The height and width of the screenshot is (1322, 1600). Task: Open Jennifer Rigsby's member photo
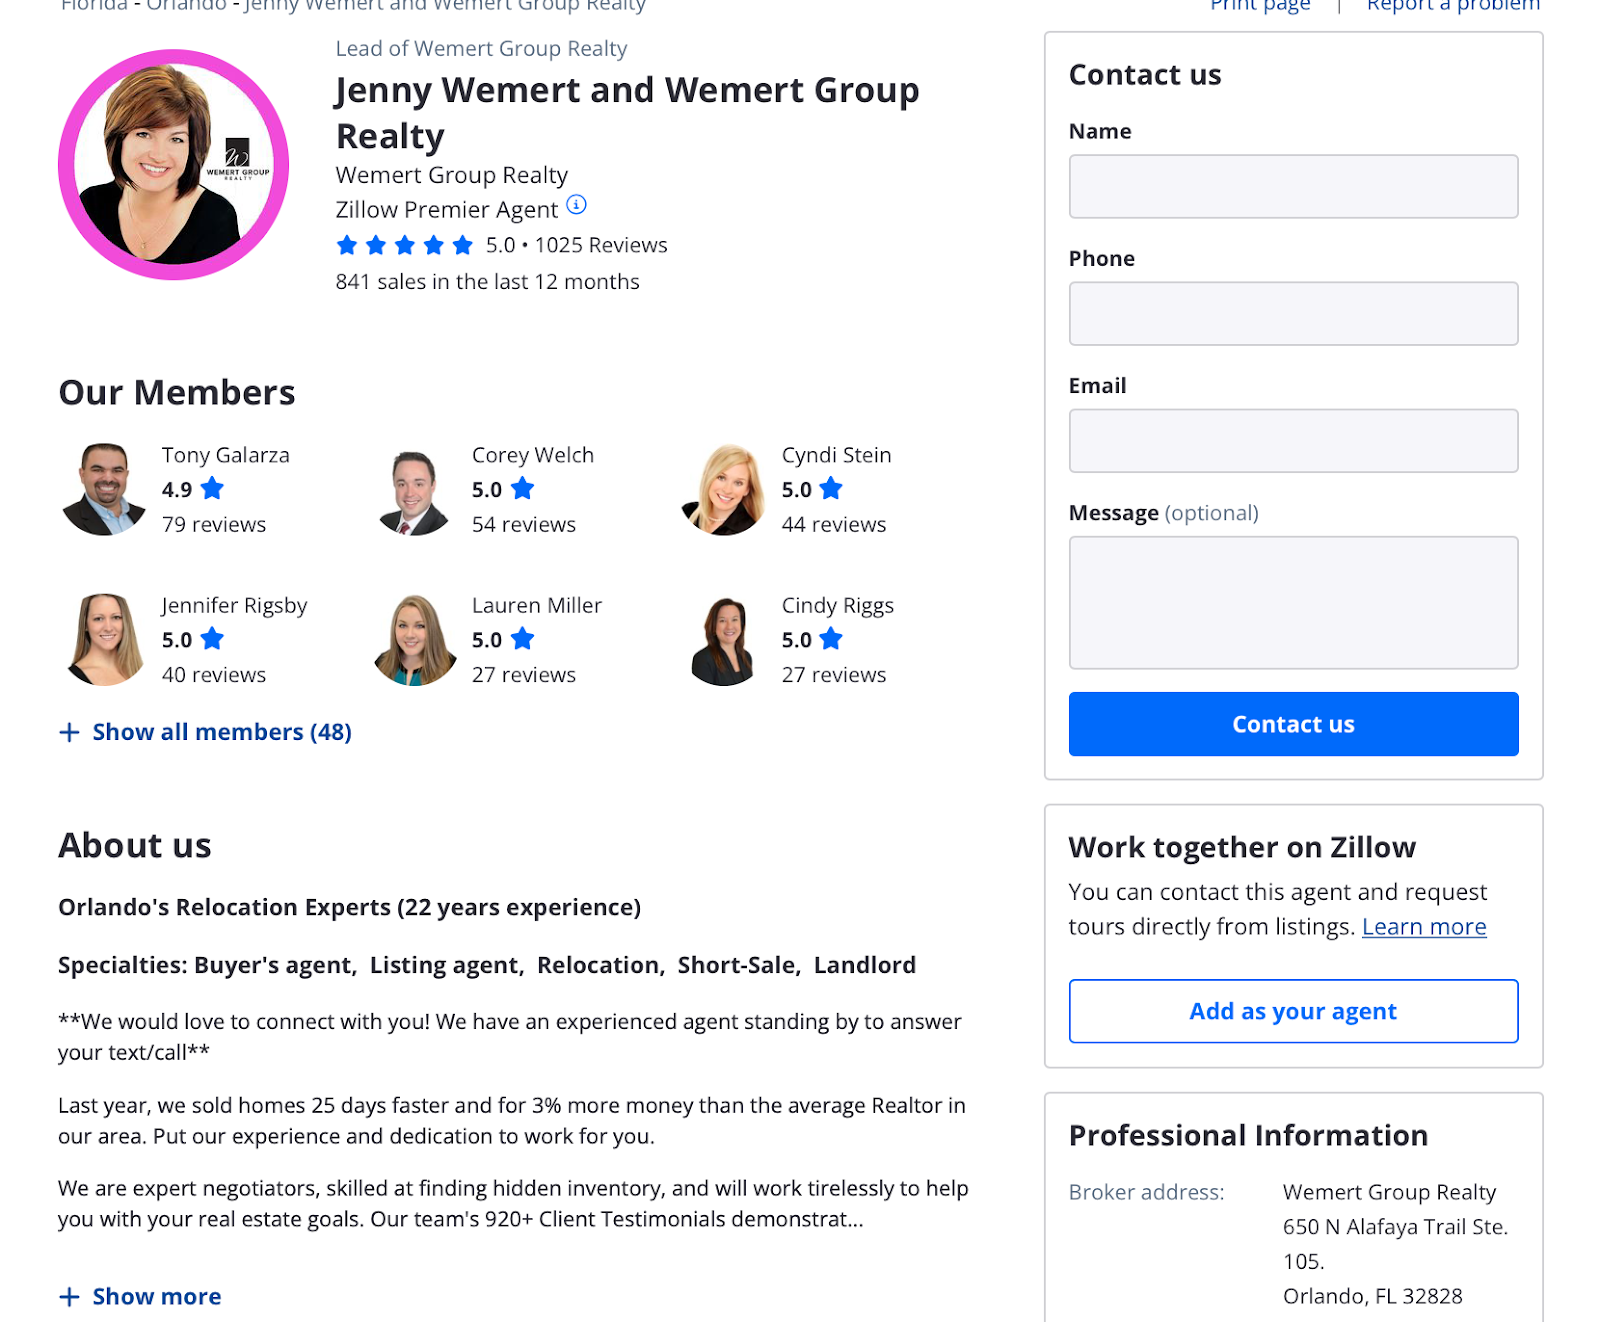point(104,639)
